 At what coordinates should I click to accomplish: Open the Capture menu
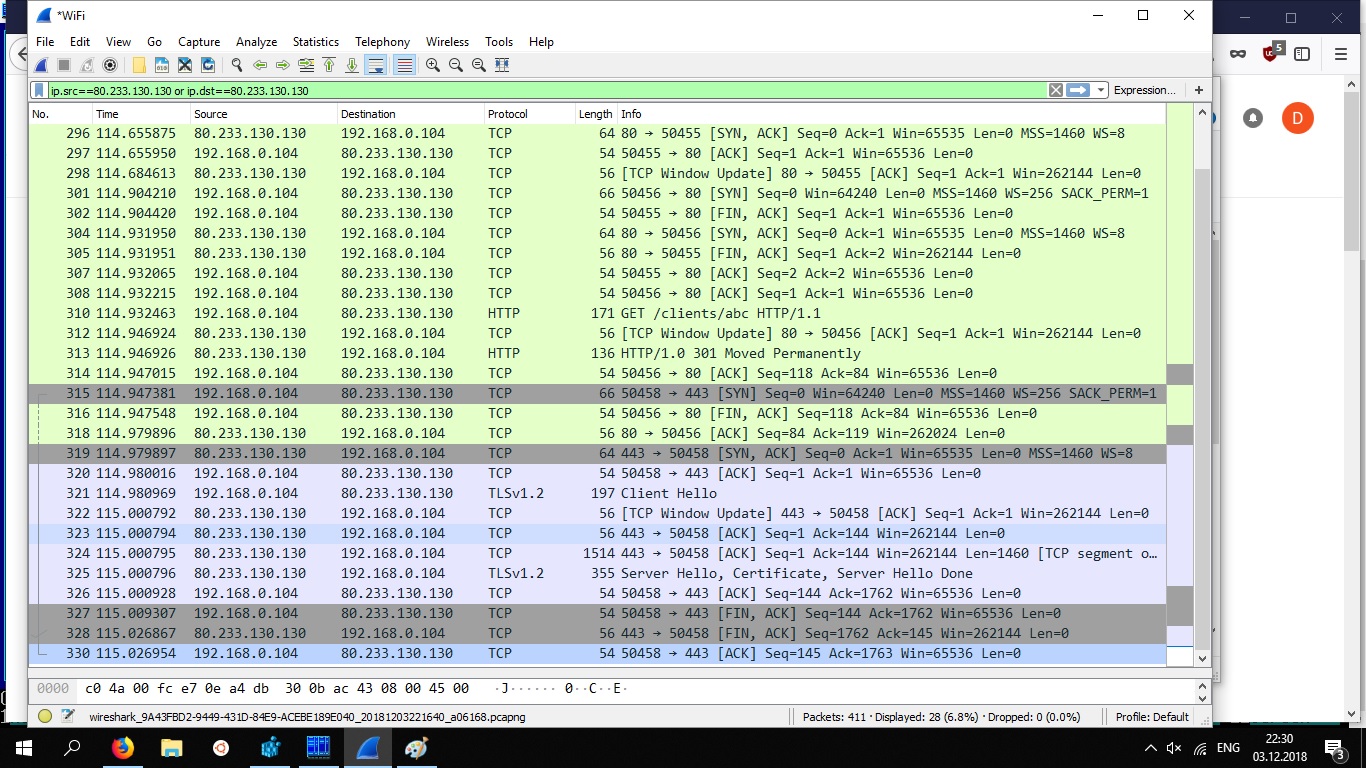(x=199, y=42)
